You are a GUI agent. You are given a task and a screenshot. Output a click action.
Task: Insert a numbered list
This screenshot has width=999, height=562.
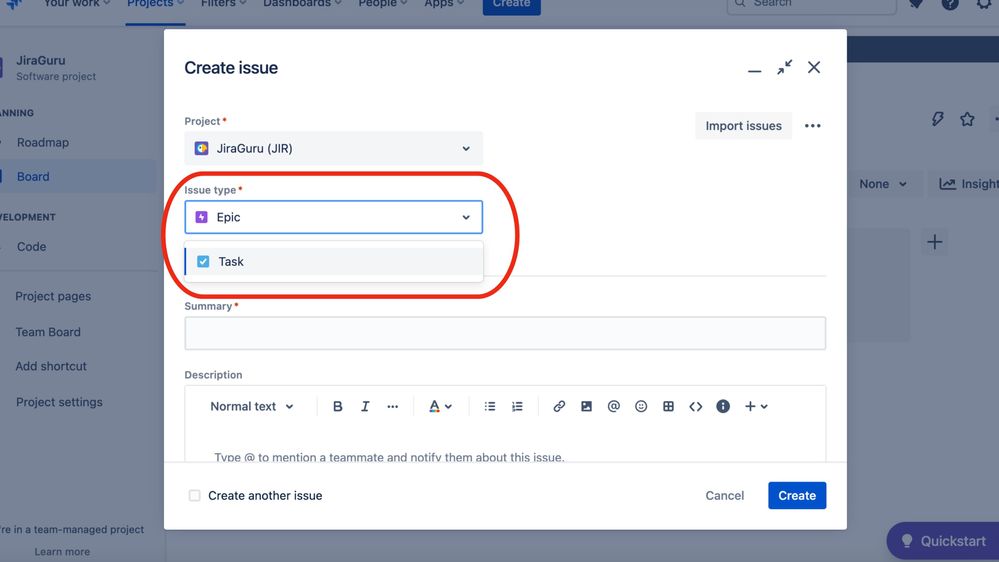tap(517, 407)
